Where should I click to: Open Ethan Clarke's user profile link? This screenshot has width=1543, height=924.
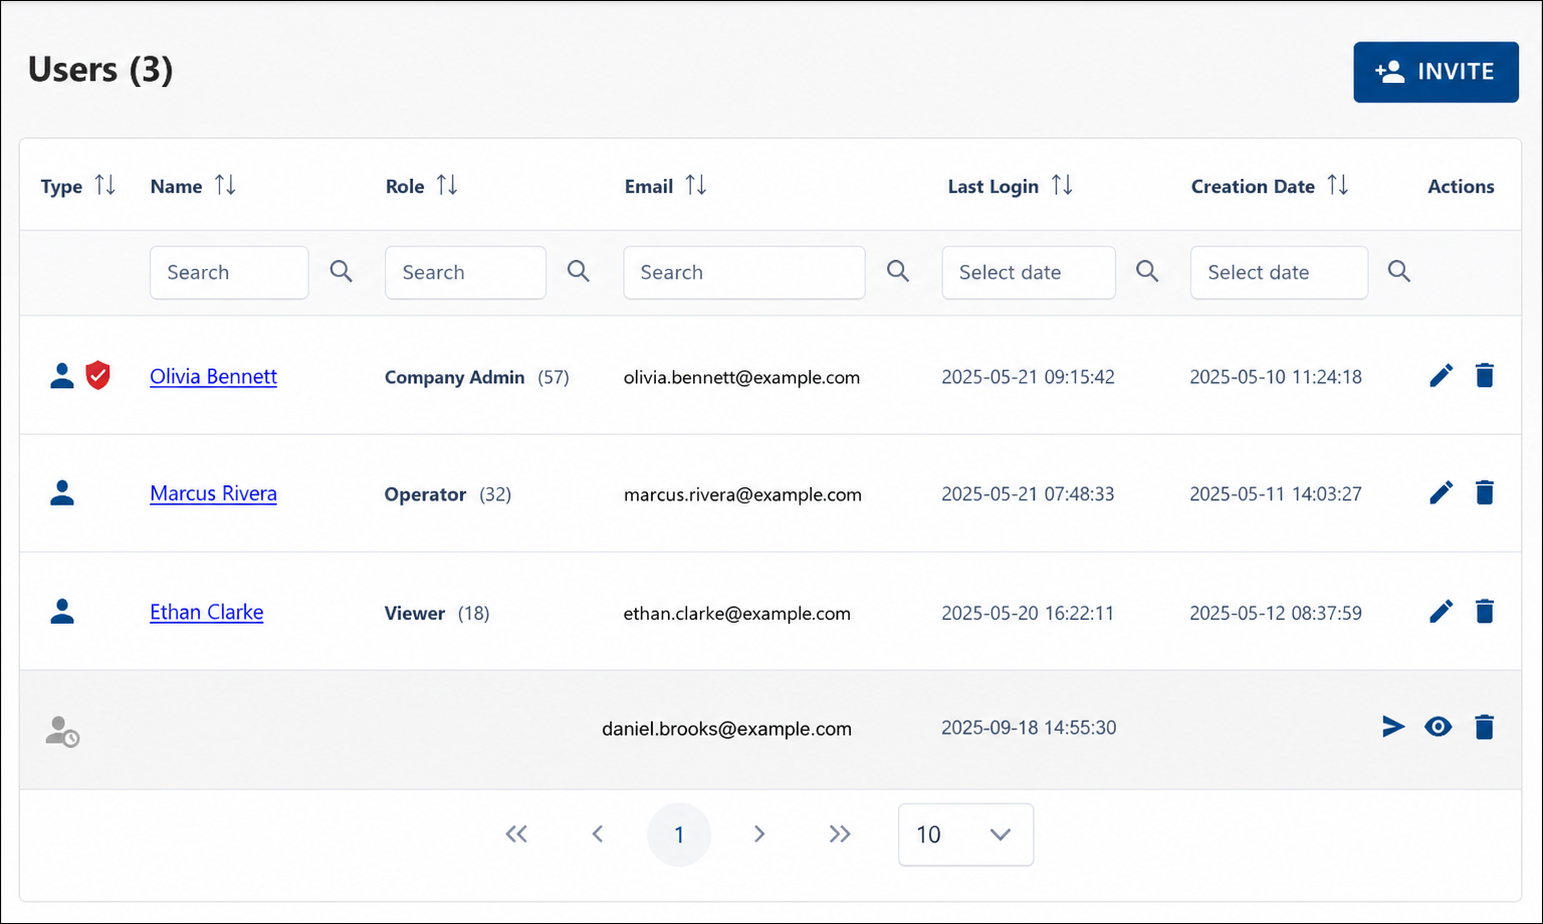tap(206, 612)
